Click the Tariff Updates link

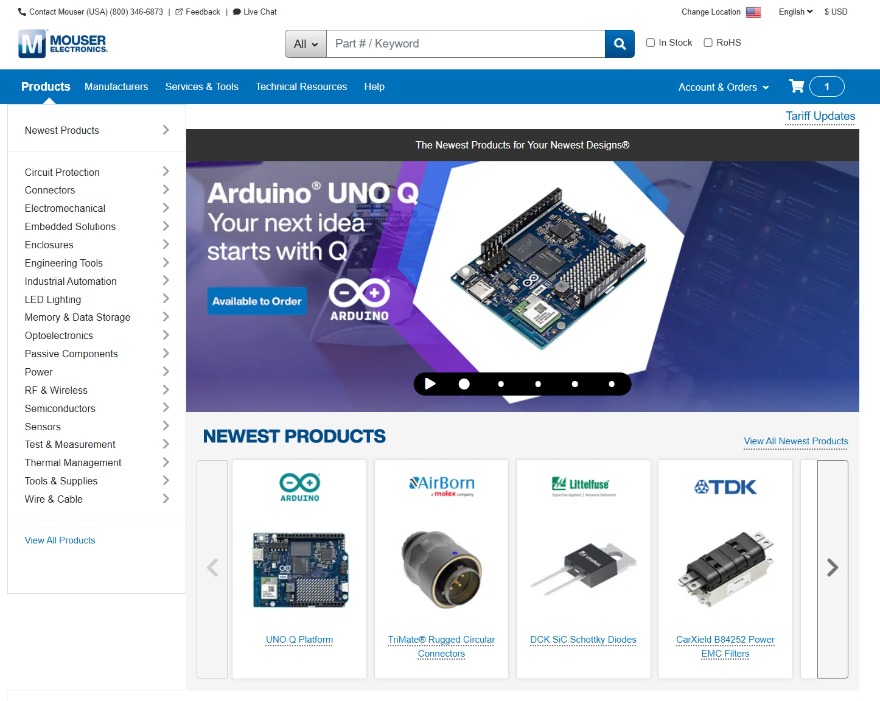pos(820,116)
